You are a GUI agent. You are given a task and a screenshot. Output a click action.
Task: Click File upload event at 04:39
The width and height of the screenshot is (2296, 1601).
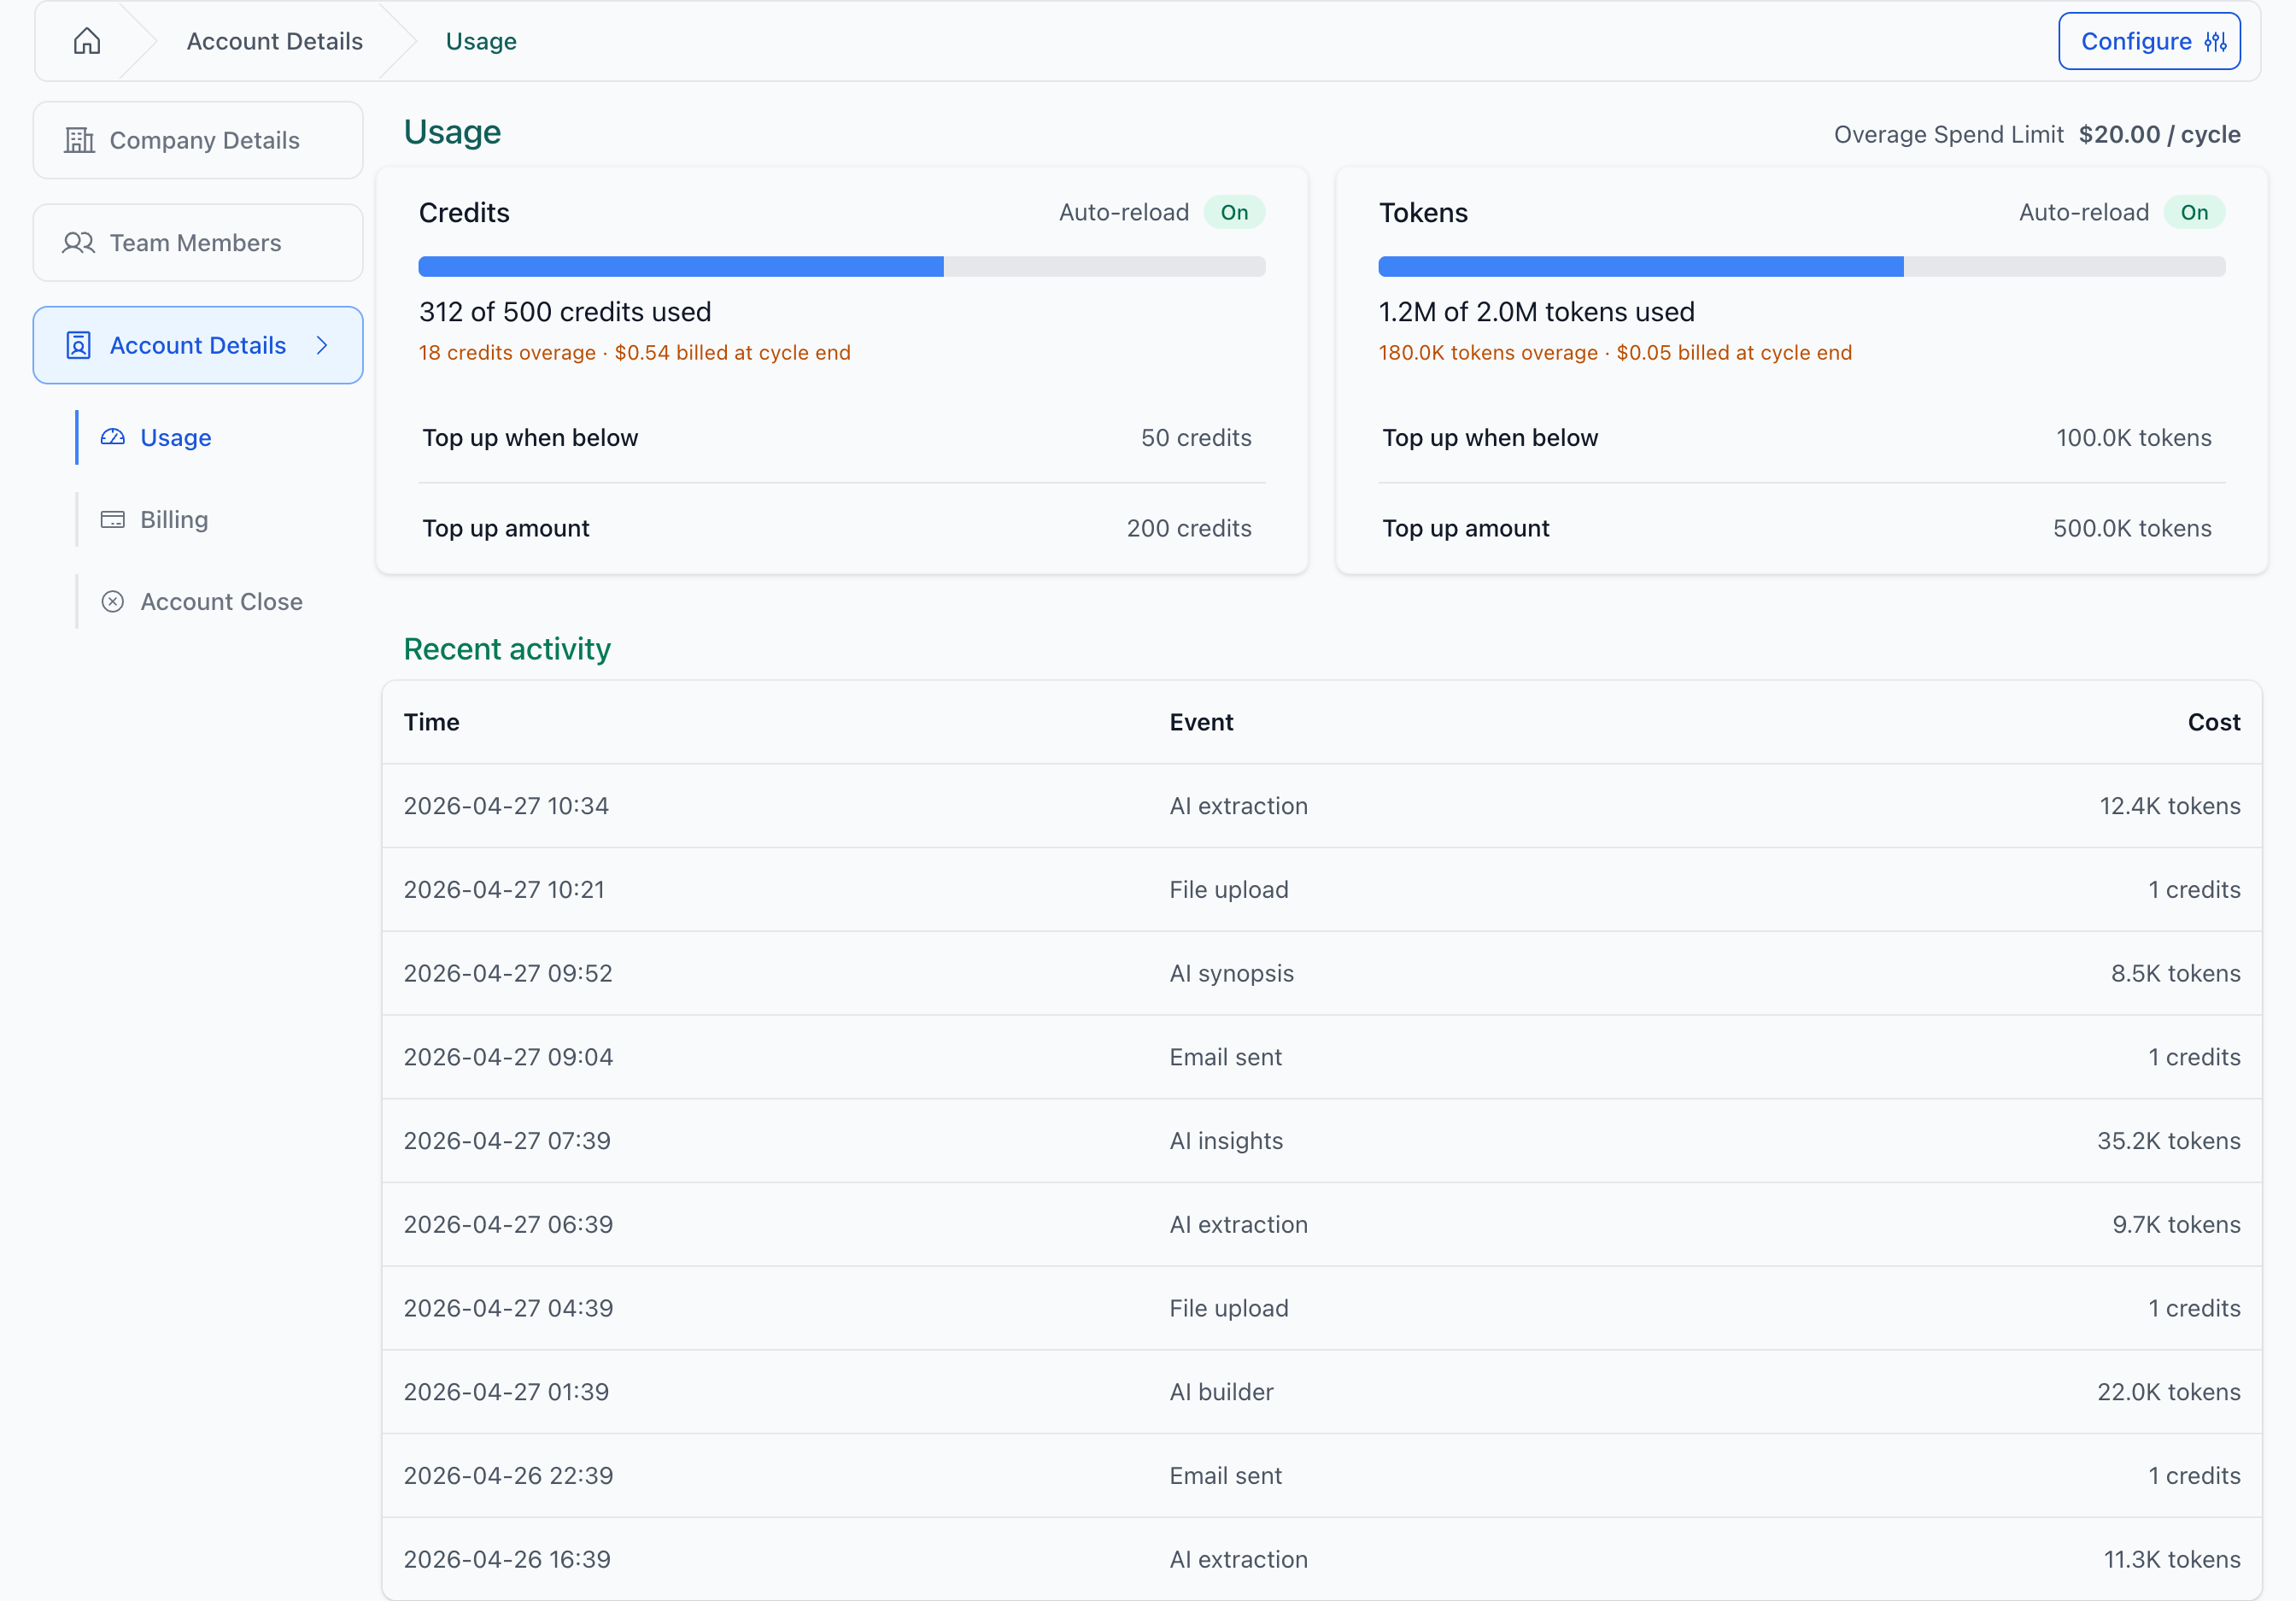[x=1229, y=1308]
